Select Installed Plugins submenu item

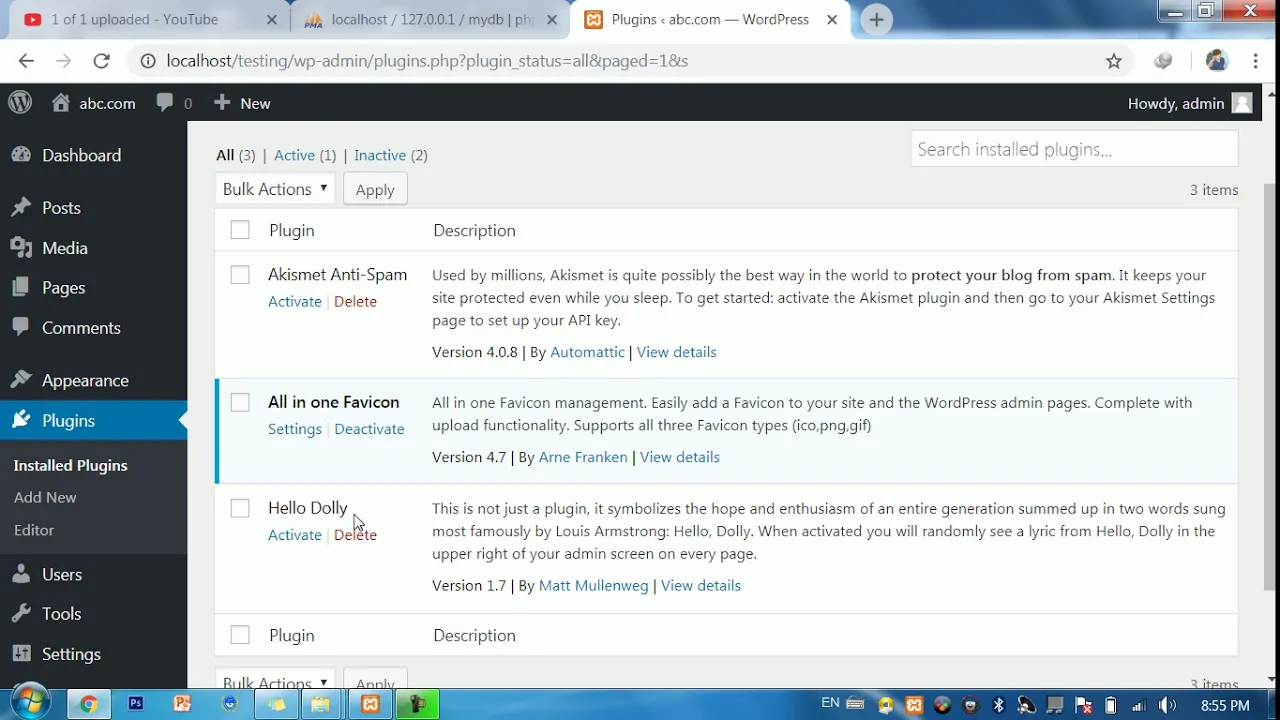[x=71, y=465]
